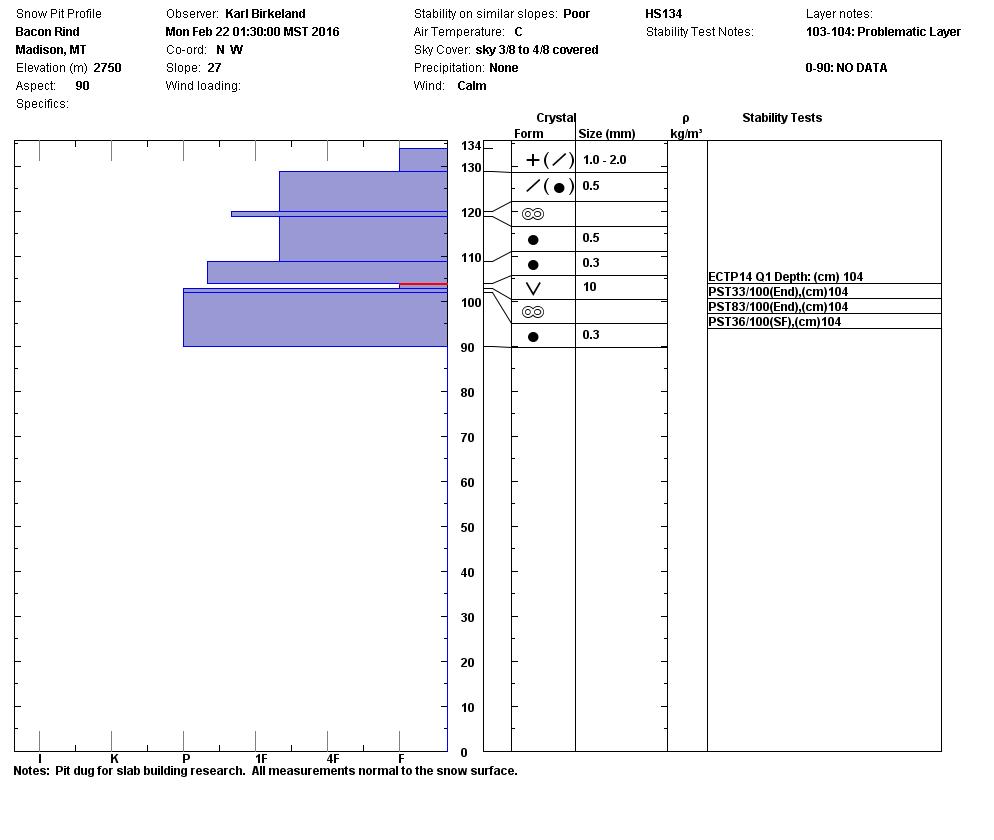Click the depth axis label '0'

pos(464,753)
